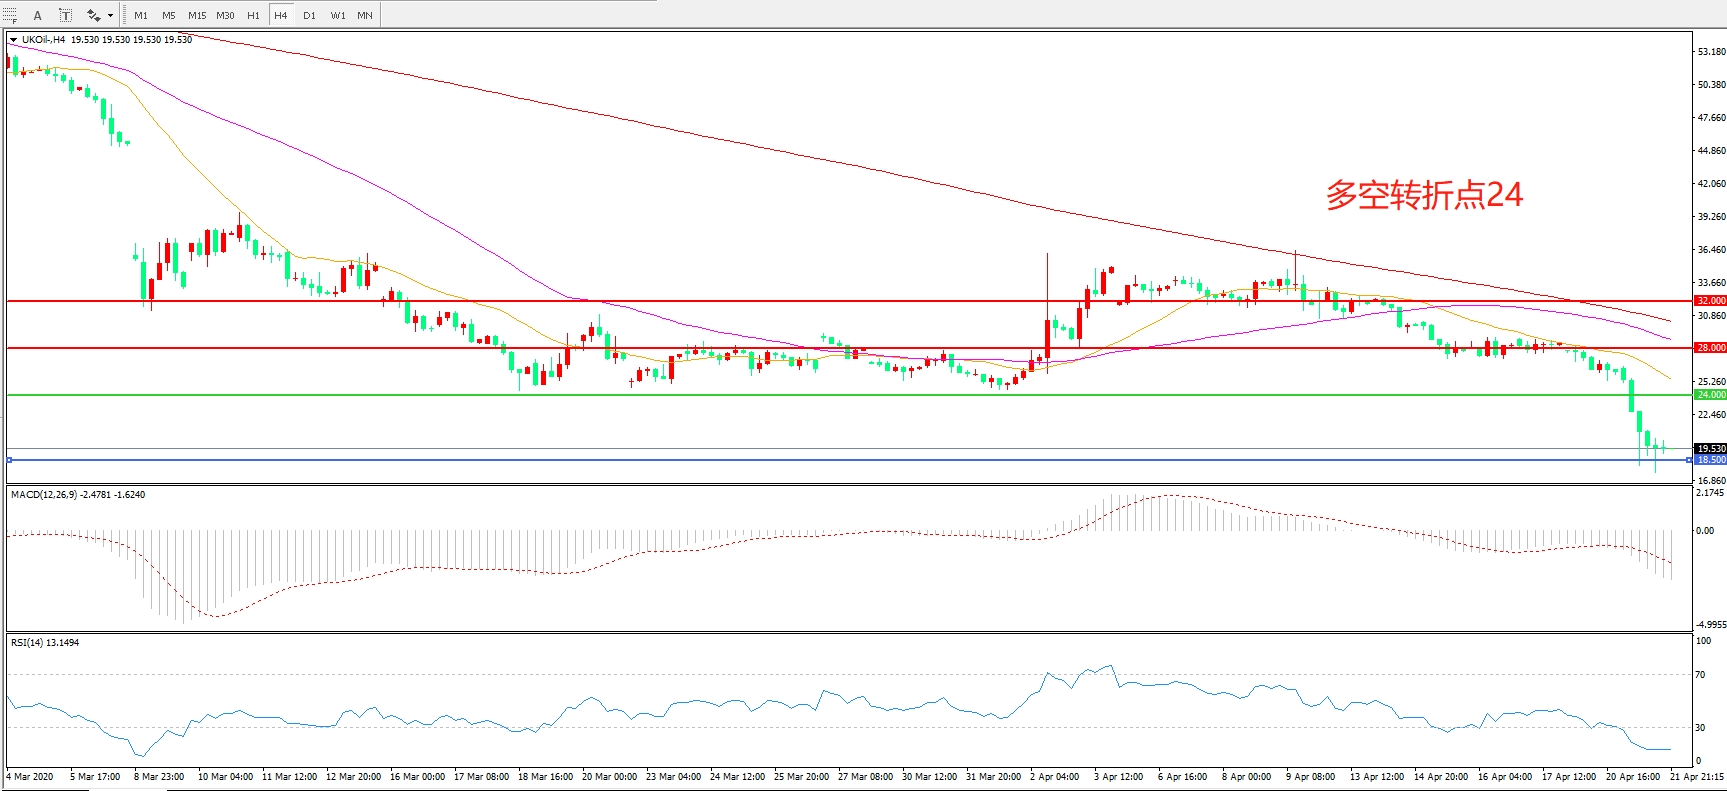The image size is (1727, 791).
Task: Select the Text Label tool icon
Action: (x=65, y=15)
